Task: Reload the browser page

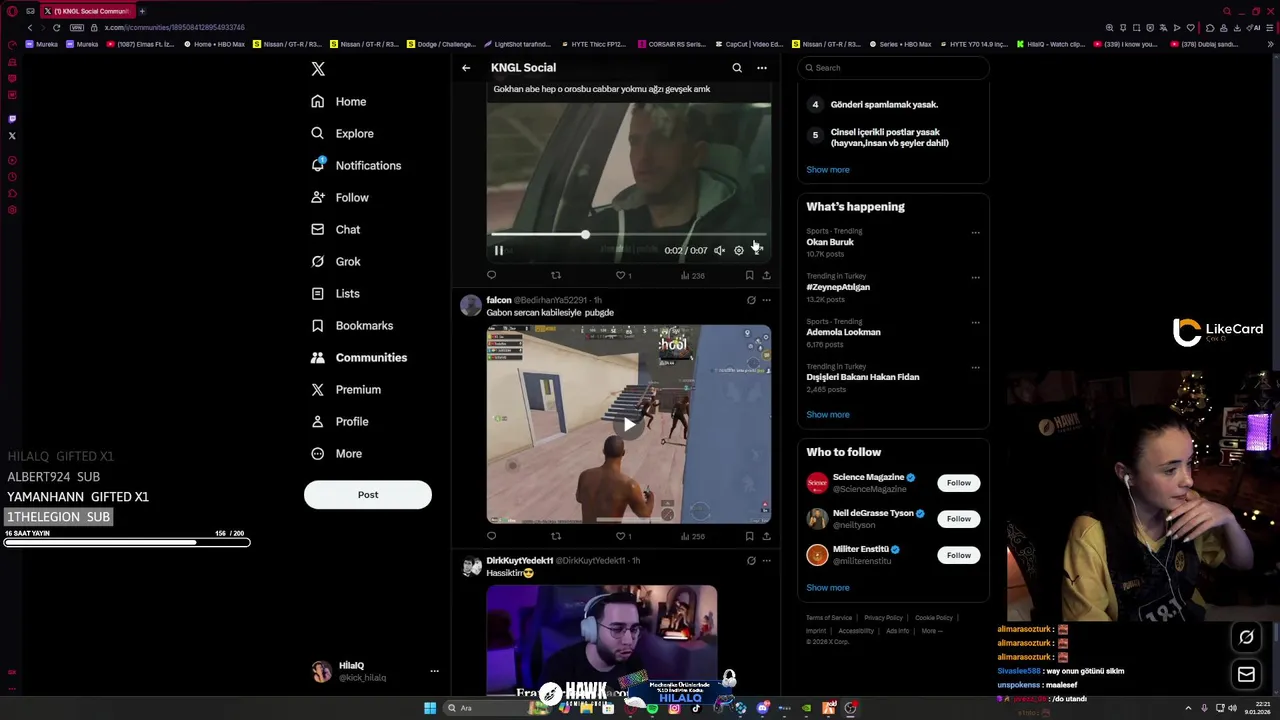Action: [x=56, y=28]
